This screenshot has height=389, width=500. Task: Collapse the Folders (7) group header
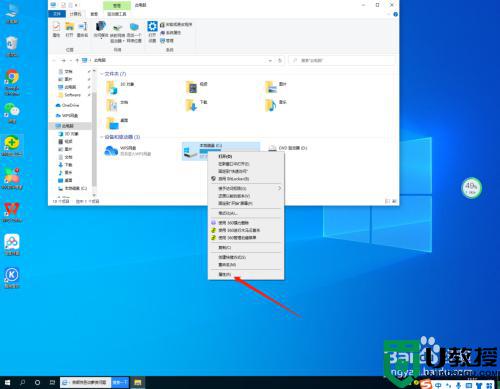tap(113, 74)
